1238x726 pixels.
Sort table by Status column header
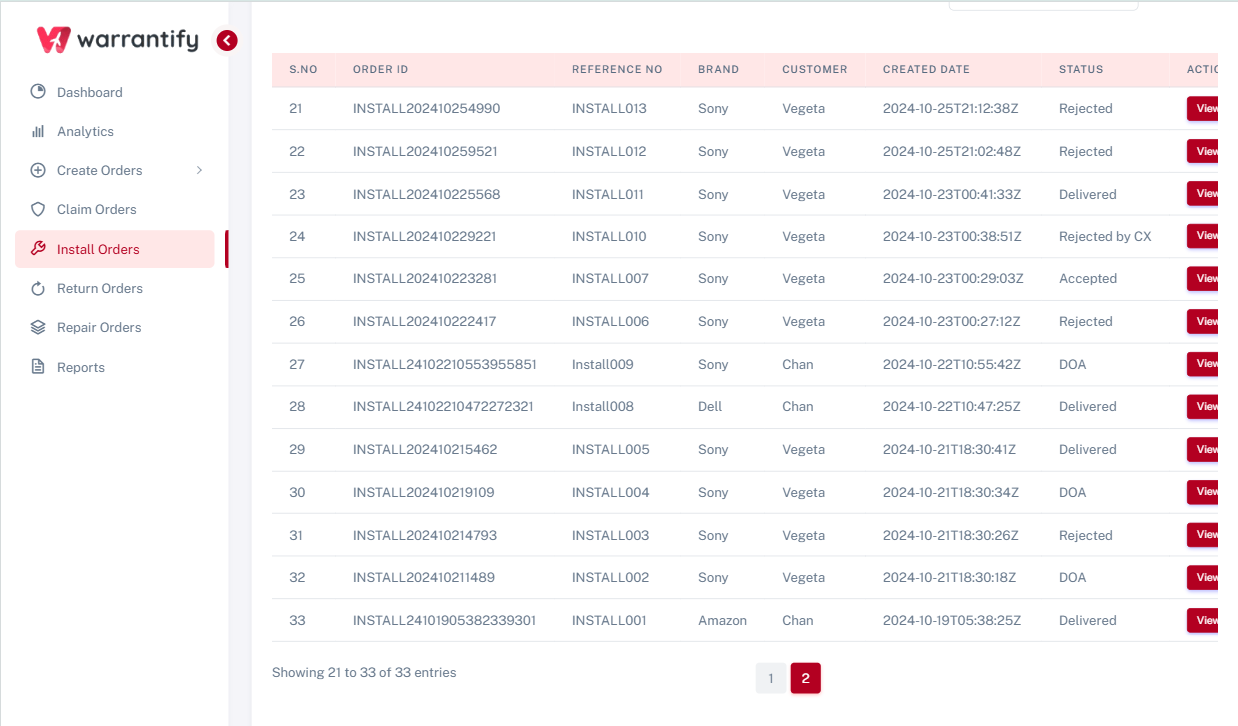[x=1081, y=70]
